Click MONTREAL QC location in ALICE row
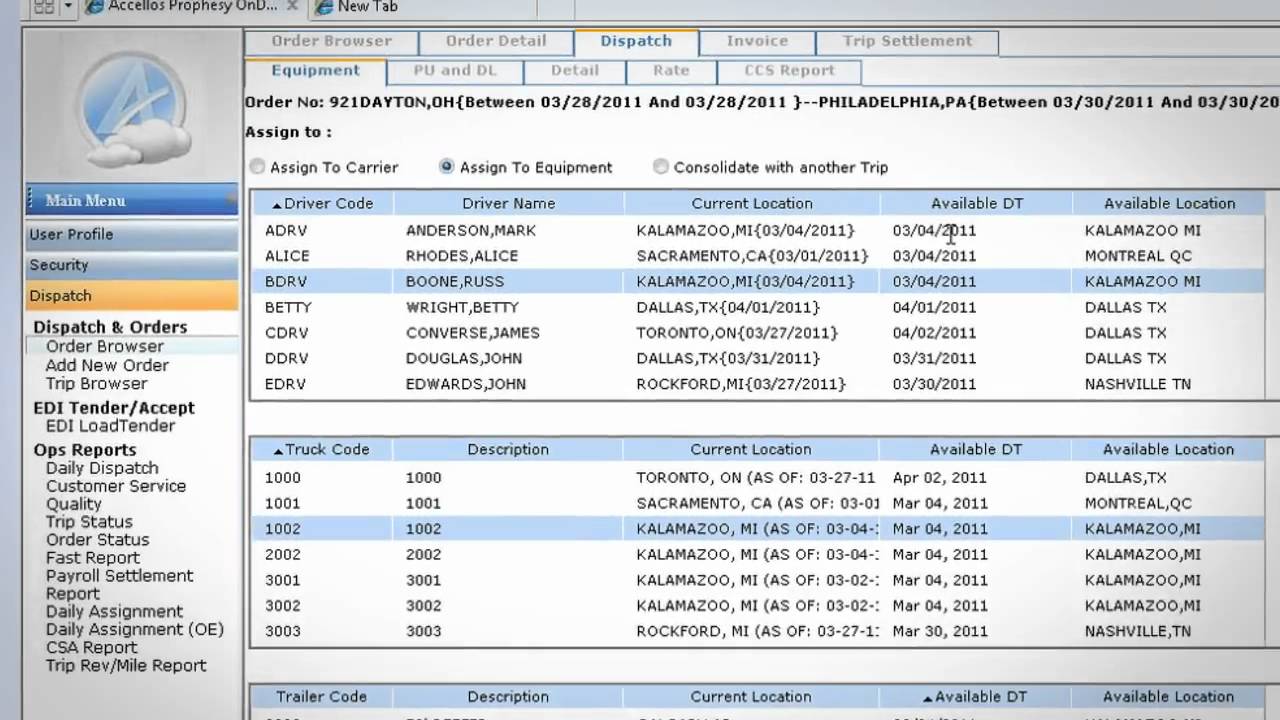This screenshot has width=1280, height=720. pyautogui.click(x=1138, y=256)
